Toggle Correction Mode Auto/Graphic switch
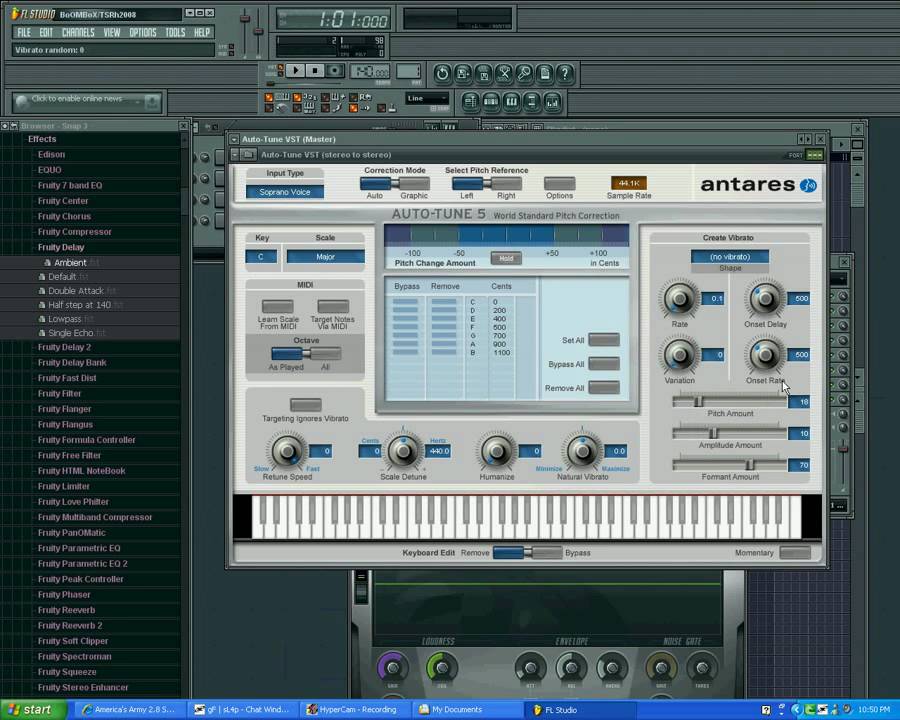This screenshot has width=900, height=720. click(395, 184)
